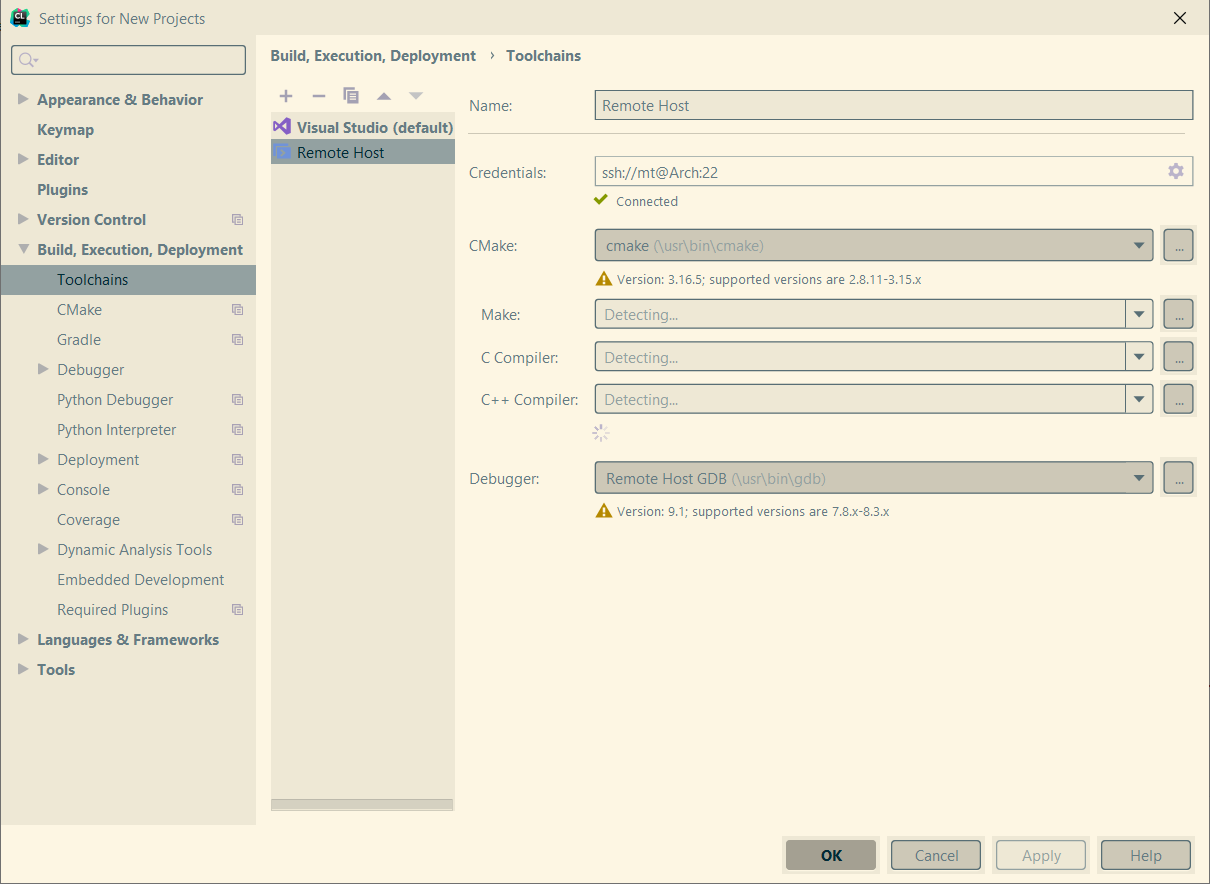Open Help for the Toolchains settings
Screen dimensions: 1210x884
point(1145,855)
